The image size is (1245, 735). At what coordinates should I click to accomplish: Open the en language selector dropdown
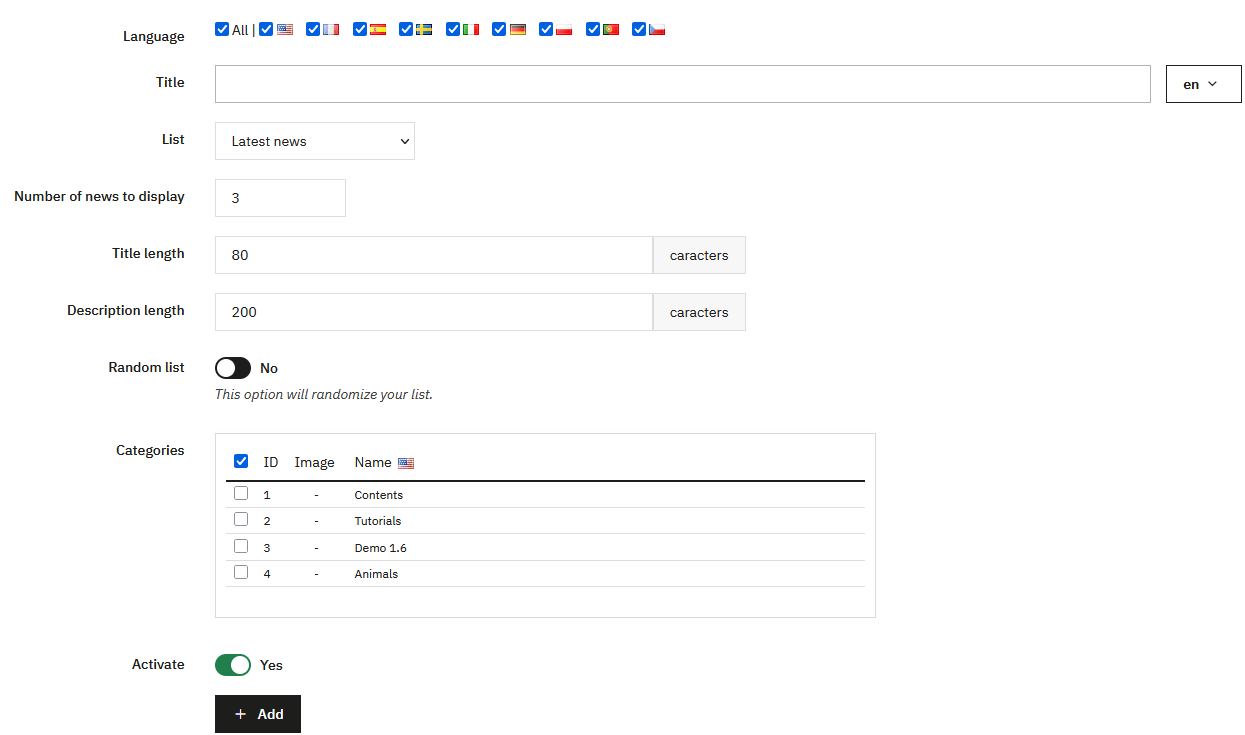1203,84
